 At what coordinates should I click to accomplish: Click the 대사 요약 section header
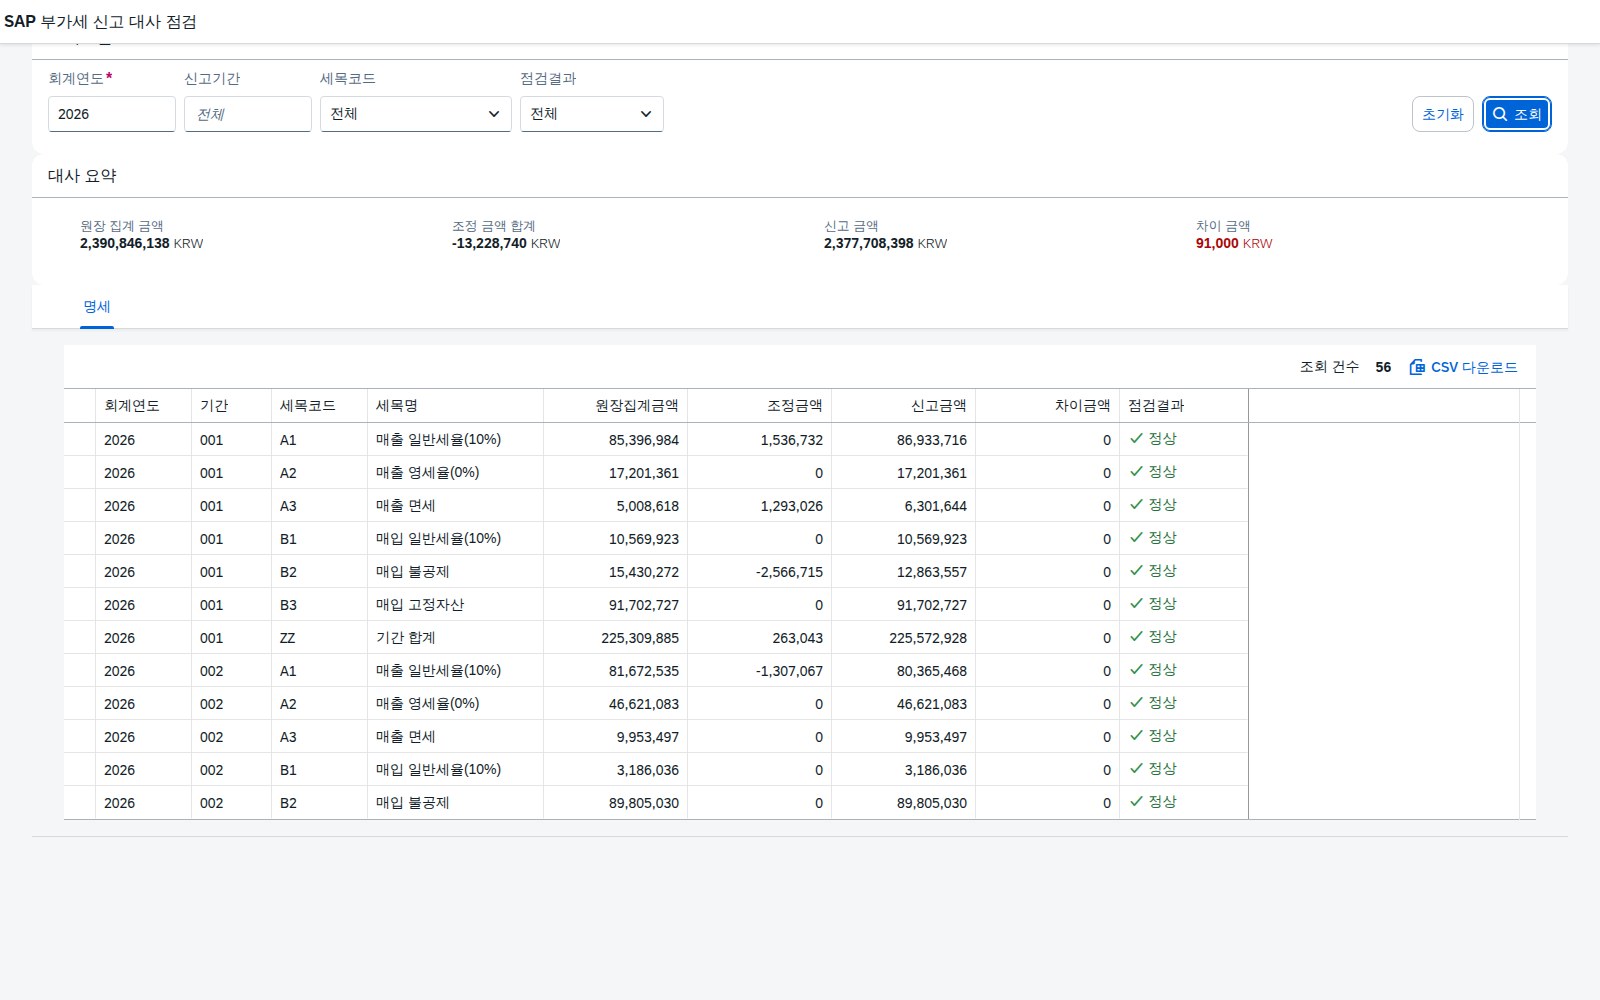[x=82, y=175]
